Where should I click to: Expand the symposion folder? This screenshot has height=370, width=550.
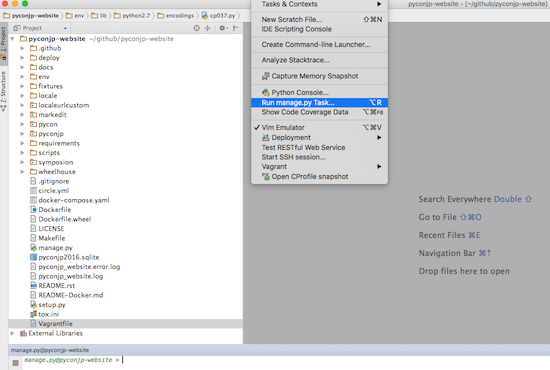22,162
